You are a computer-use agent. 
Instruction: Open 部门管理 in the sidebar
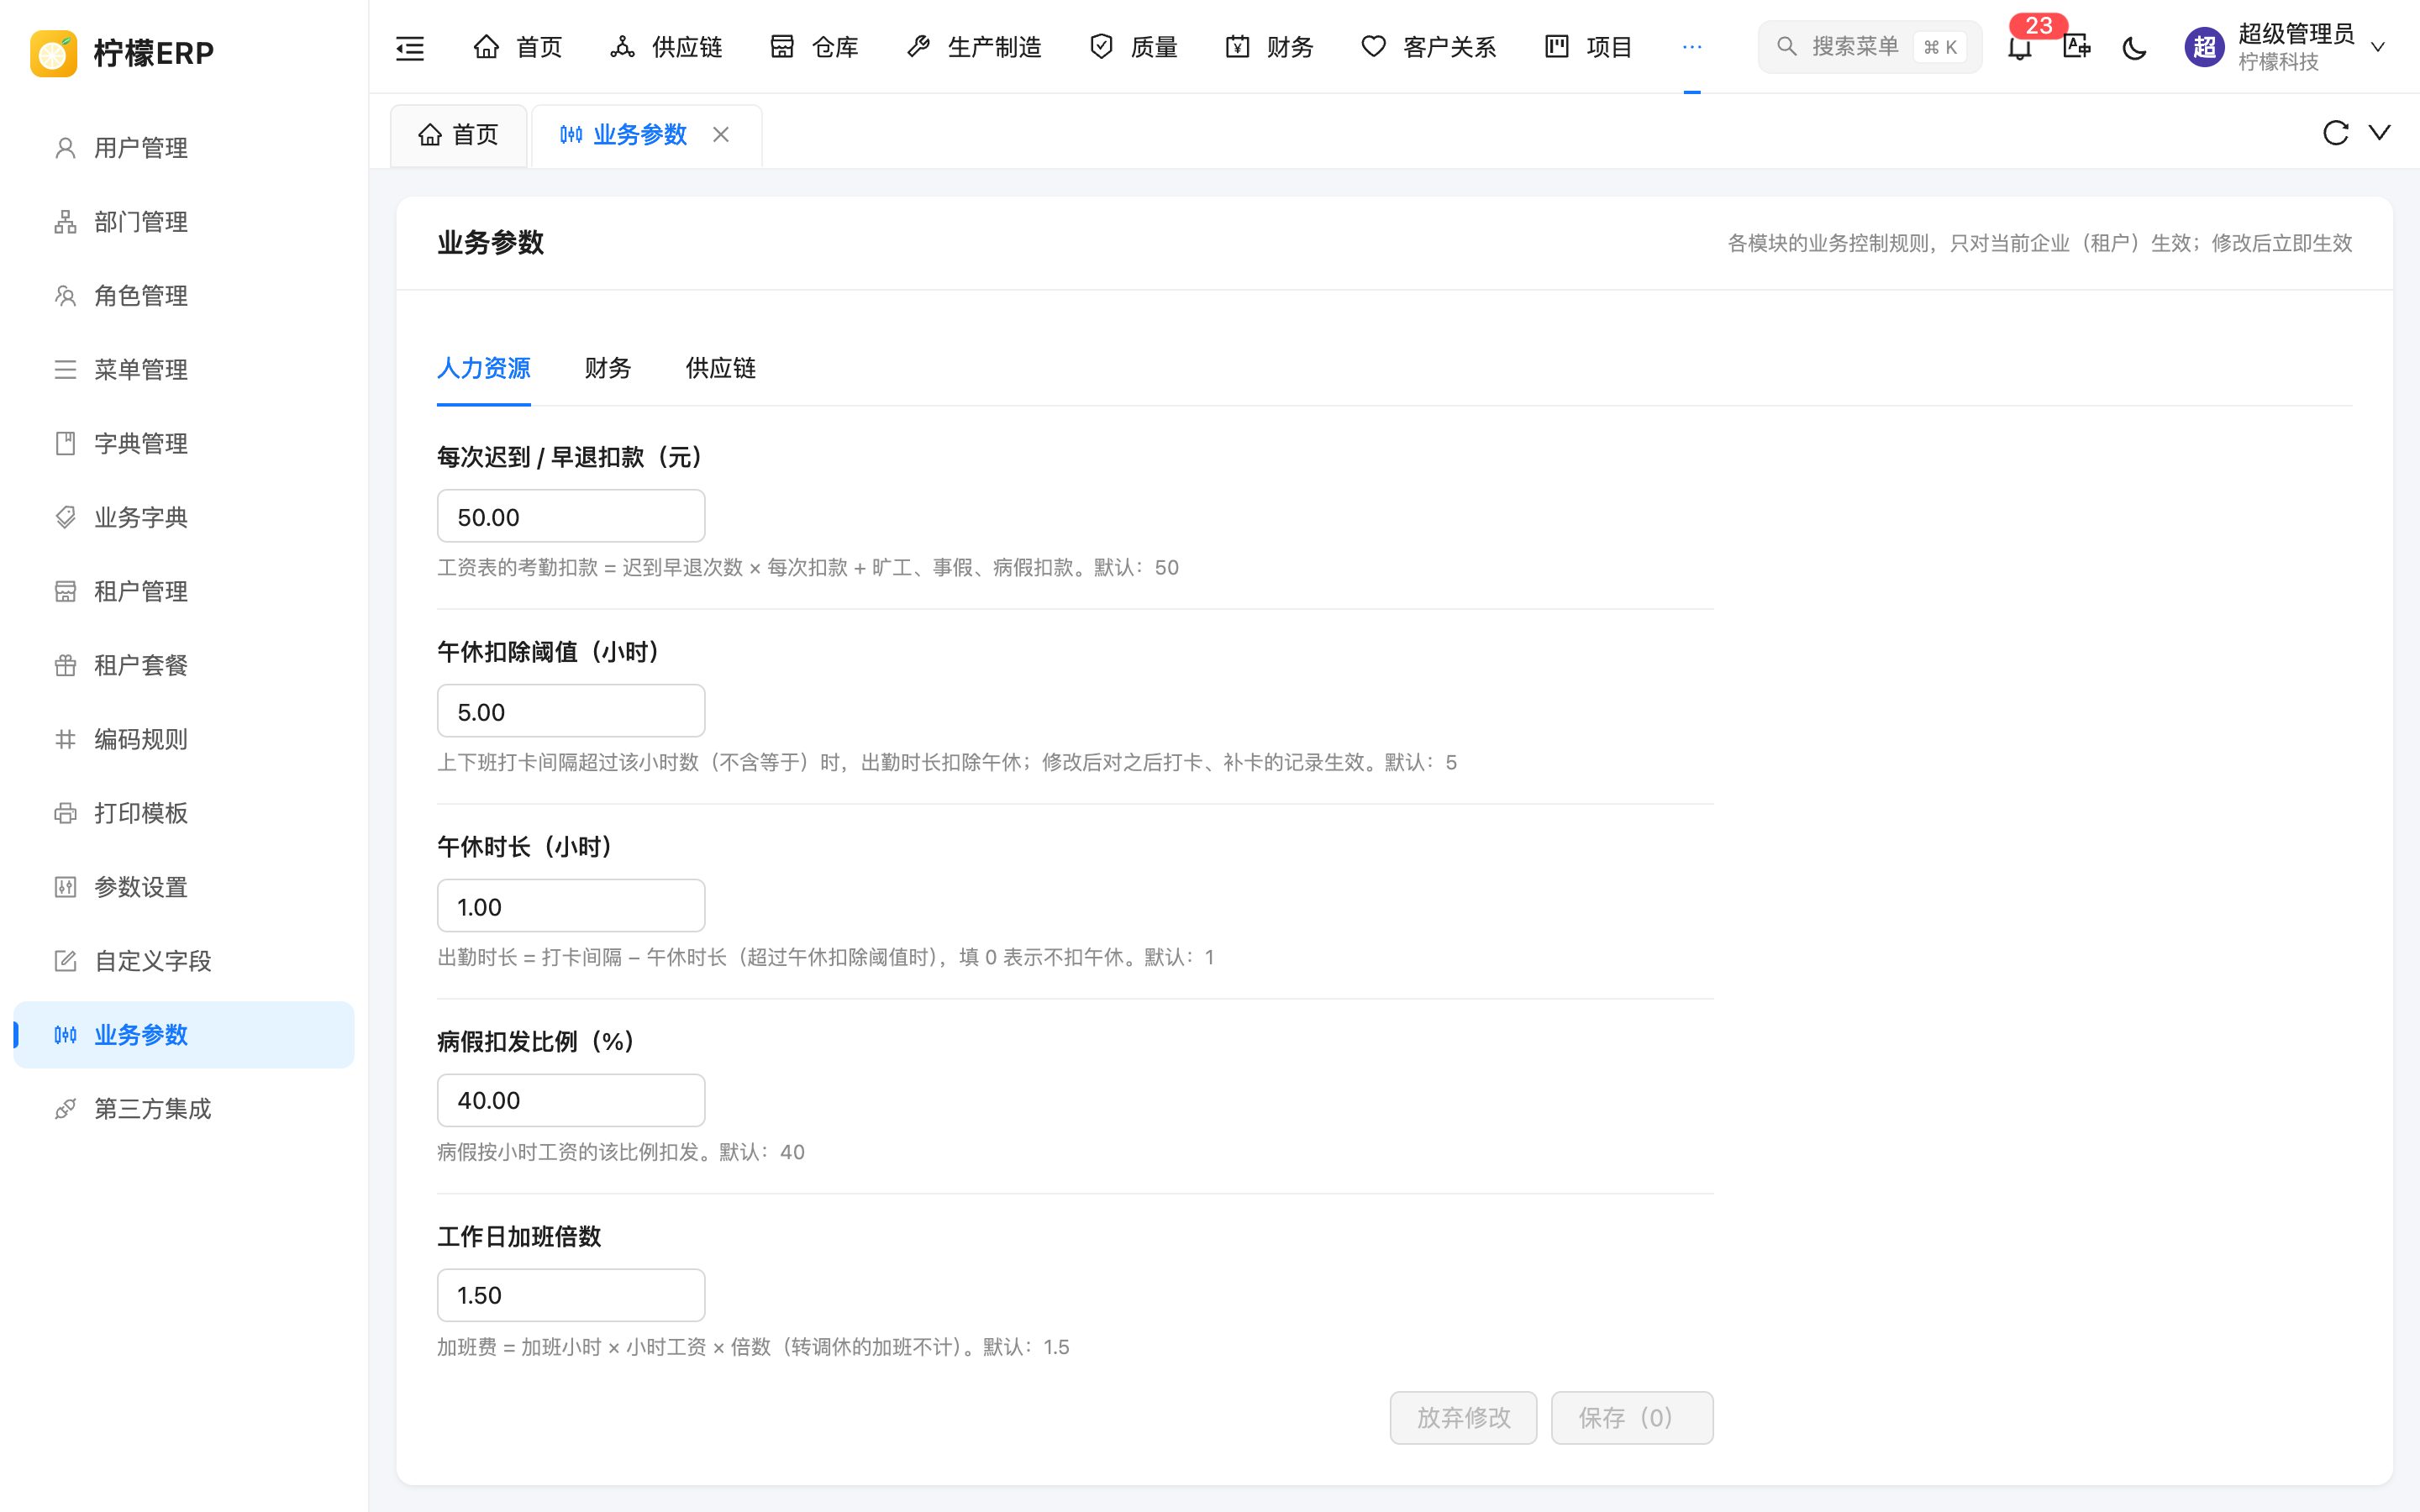184,222
